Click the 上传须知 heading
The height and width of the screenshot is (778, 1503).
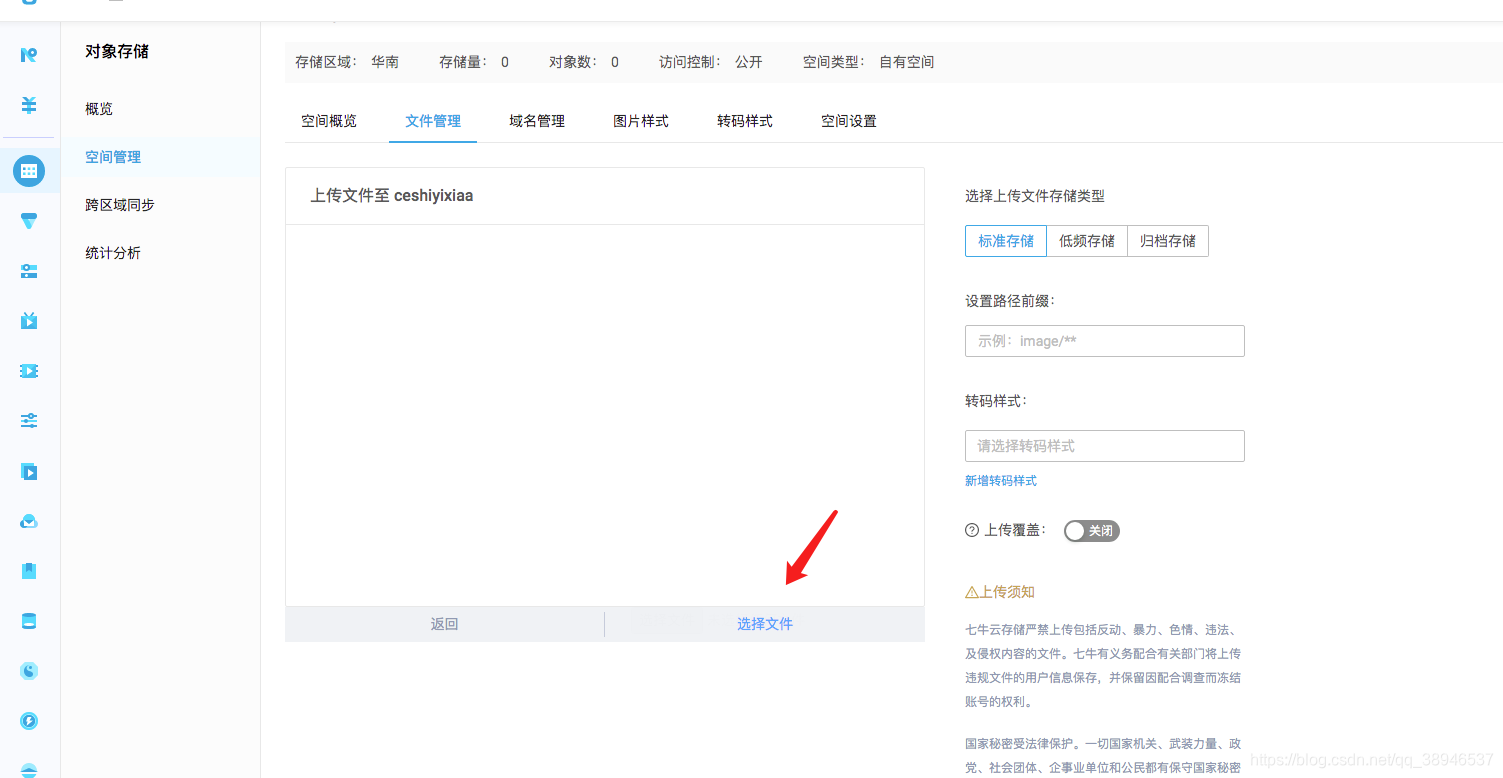click(x=1000, y=592)
